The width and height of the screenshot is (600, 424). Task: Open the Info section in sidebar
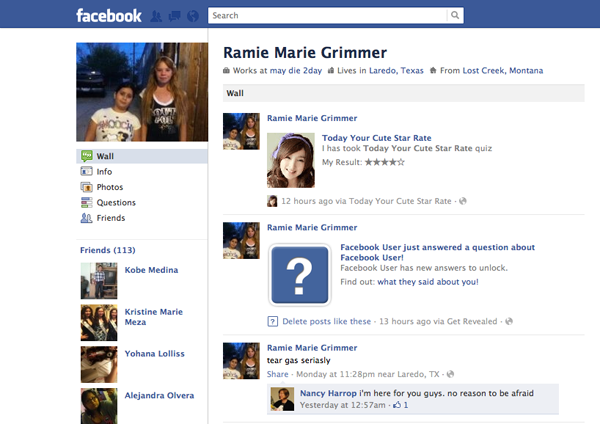click(104, 171)
